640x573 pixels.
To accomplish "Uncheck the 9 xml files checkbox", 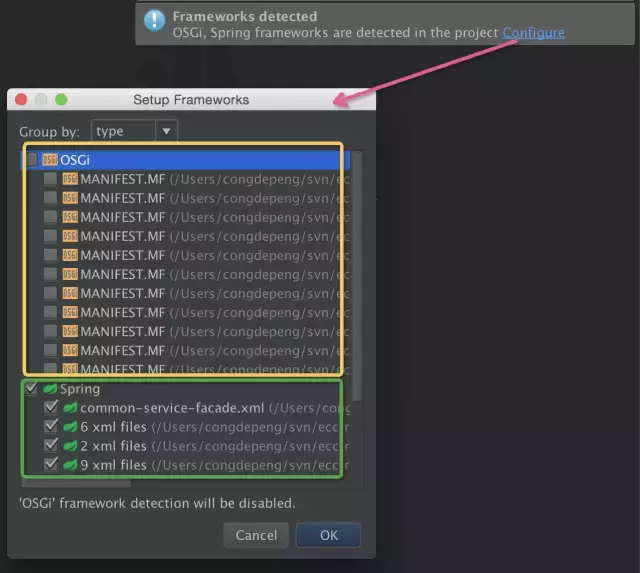I will pyautogui.click(x=51, y=464).
